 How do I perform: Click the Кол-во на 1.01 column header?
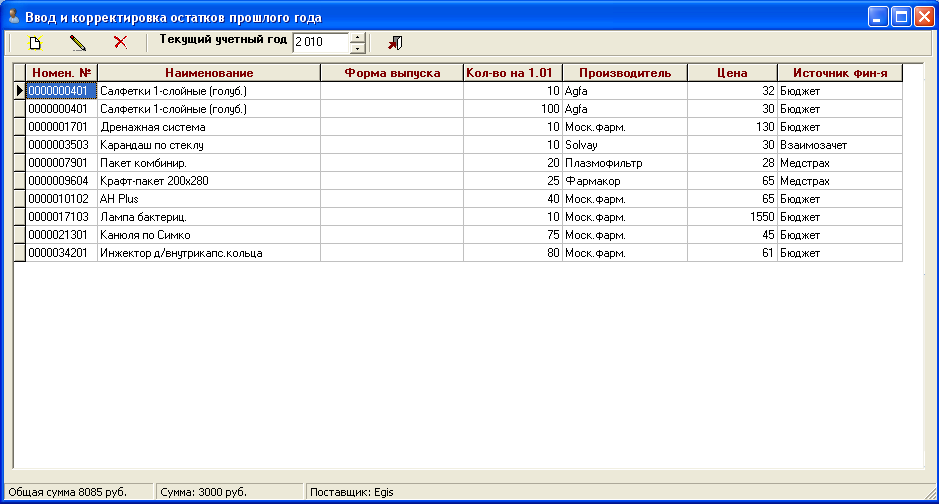coord(513,72)
